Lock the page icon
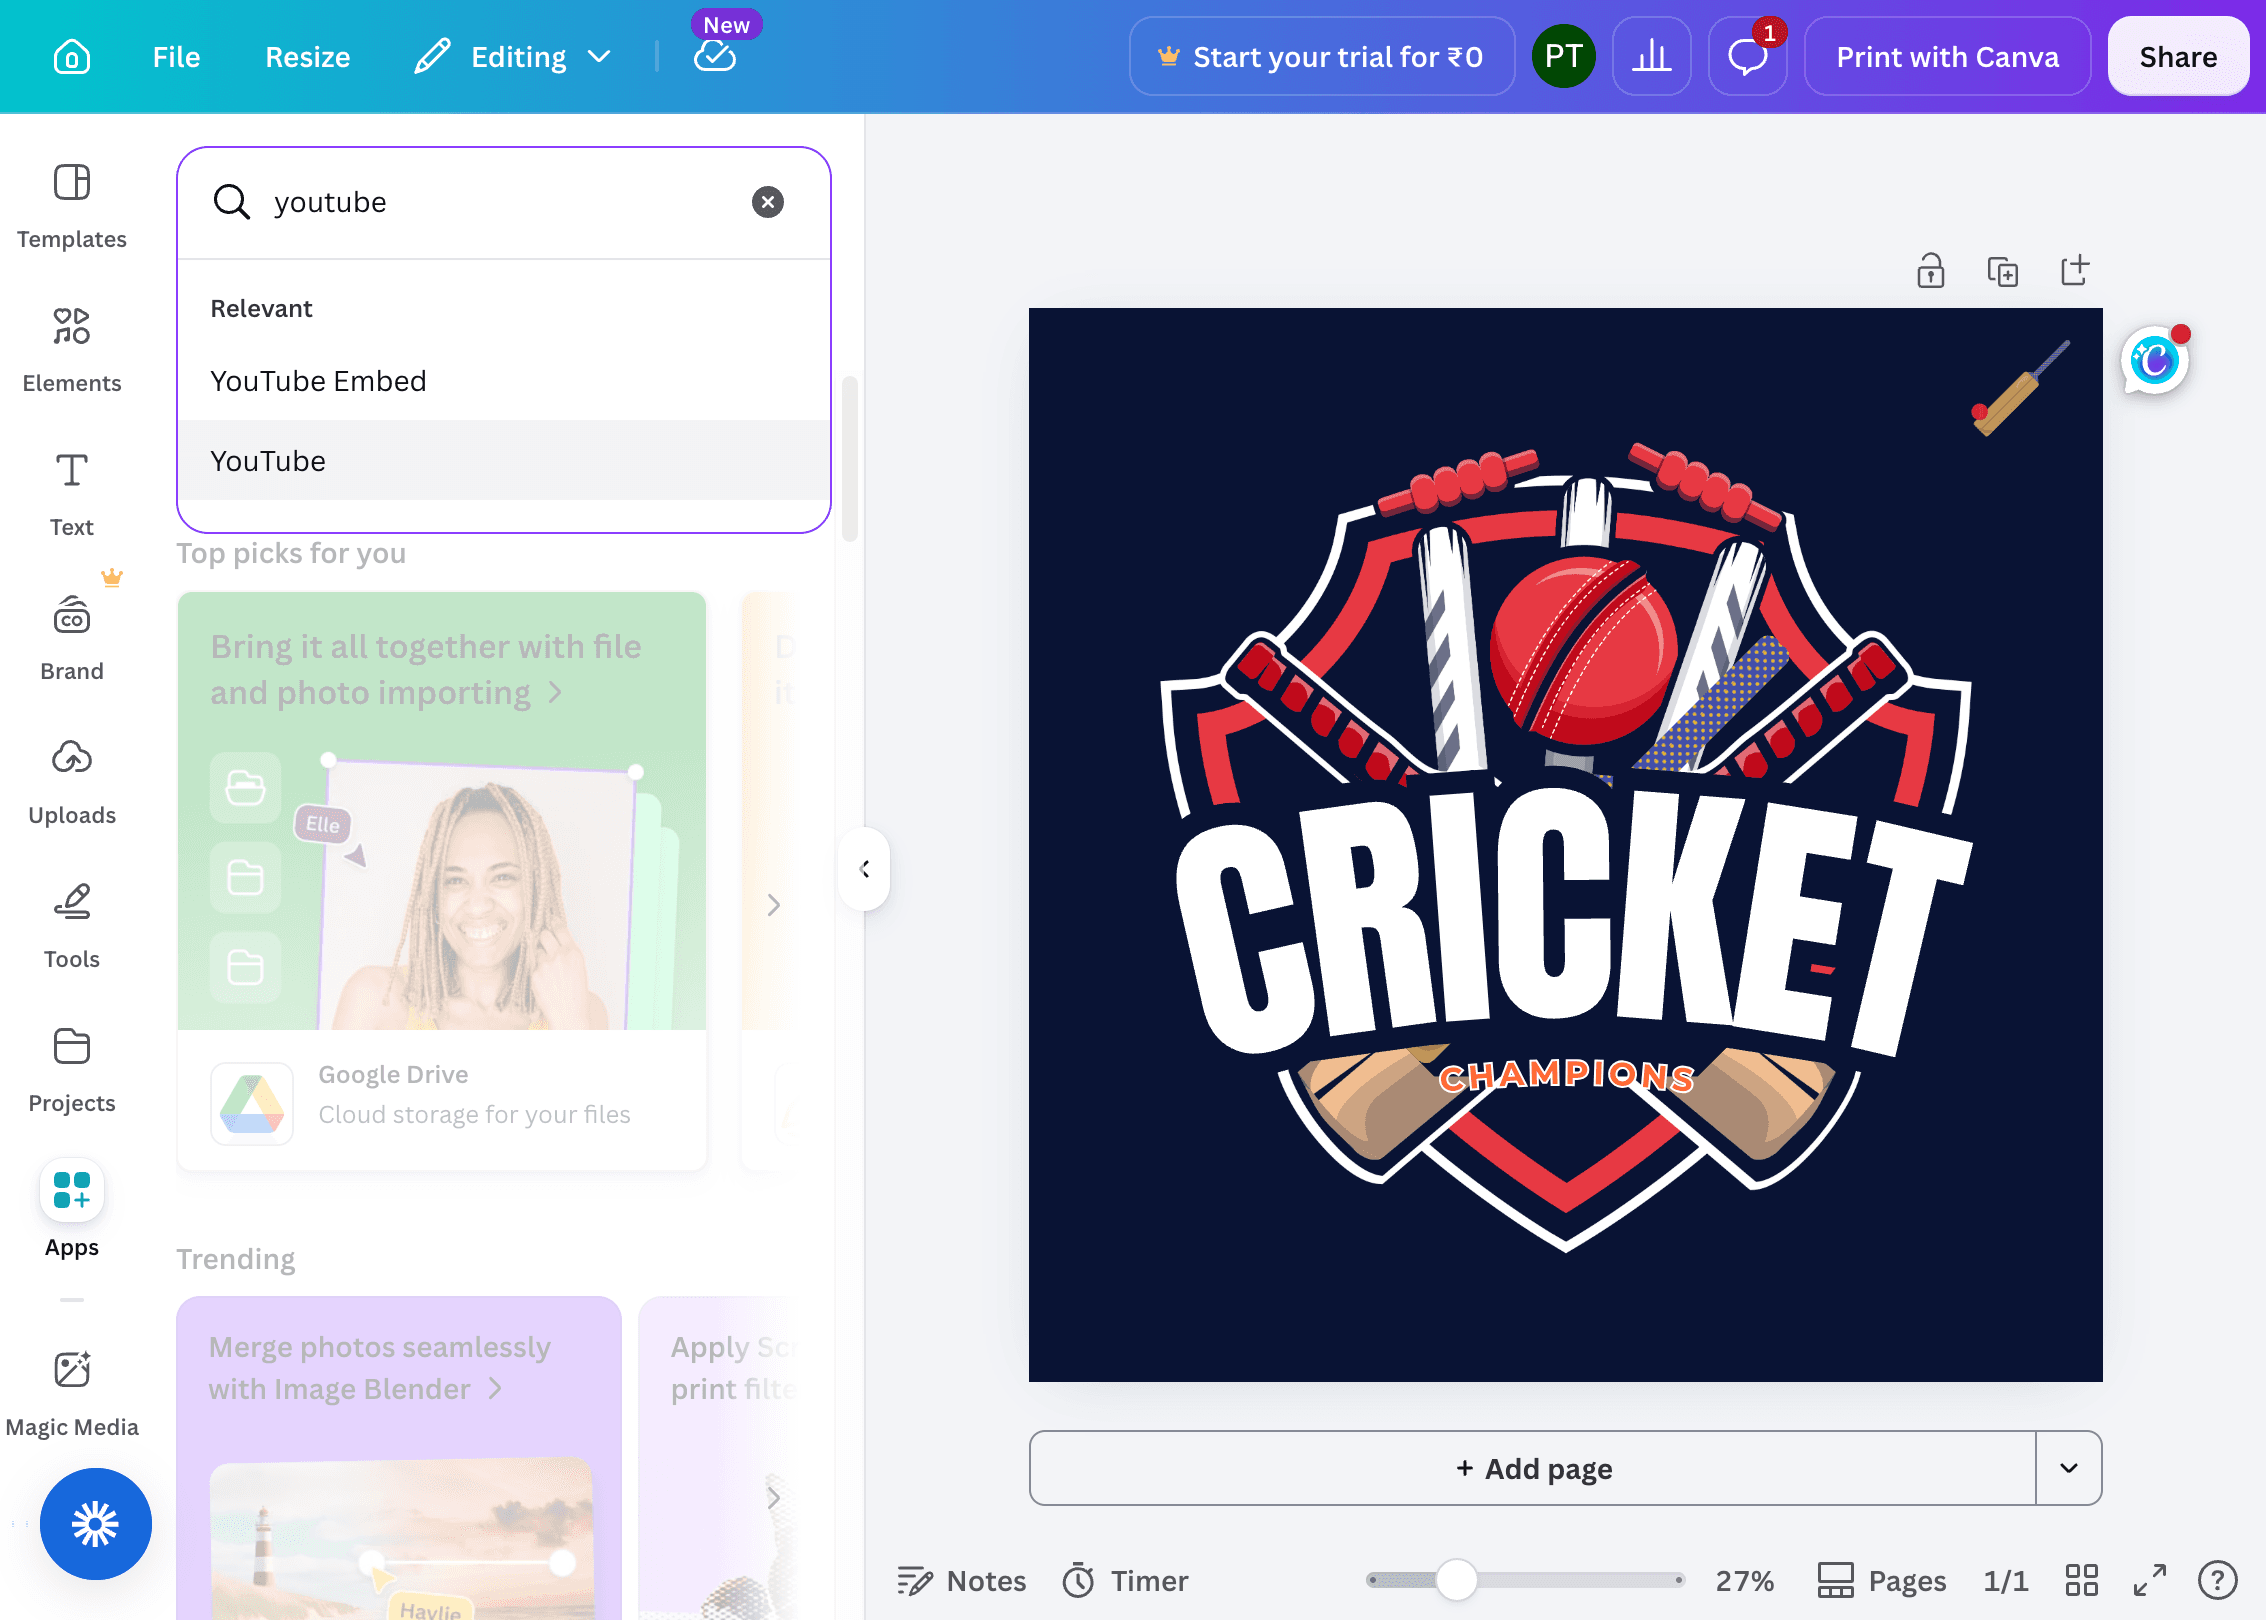Image resolution: width=2266 pixels, height=1620 pixels. click(1931, 271)
